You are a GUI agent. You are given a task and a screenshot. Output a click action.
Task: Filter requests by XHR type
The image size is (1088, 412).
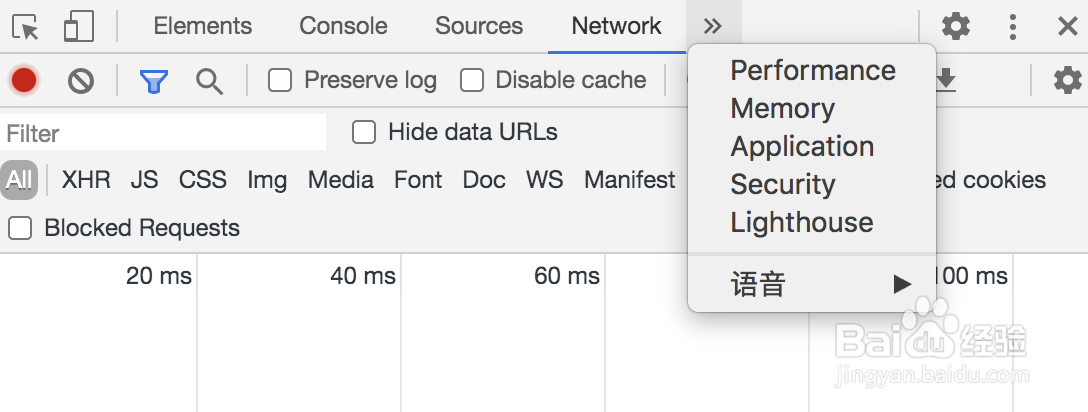[86, 180]
